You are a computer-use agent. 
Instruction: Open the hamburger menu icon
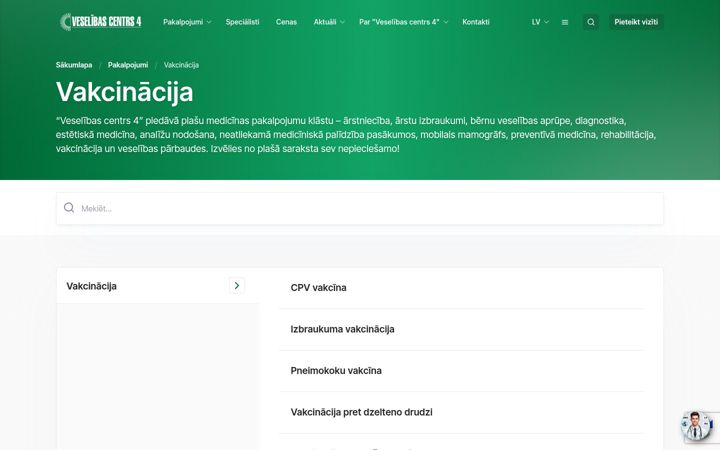565,22
